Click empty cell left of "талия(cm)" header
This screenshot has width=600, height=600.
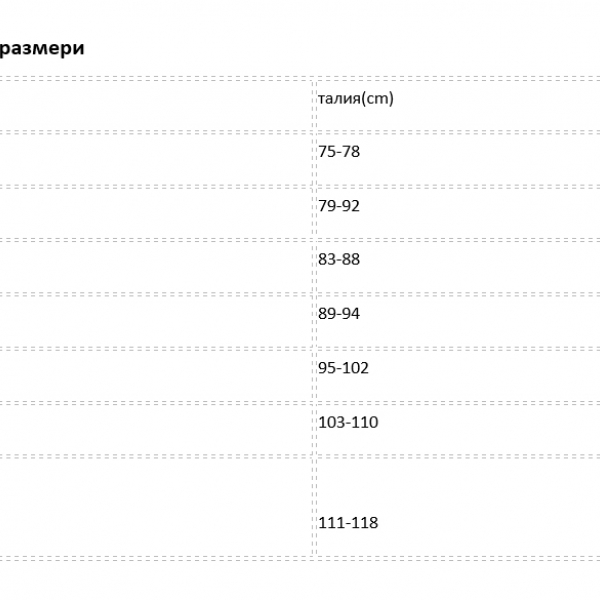[x=150, y=99]
